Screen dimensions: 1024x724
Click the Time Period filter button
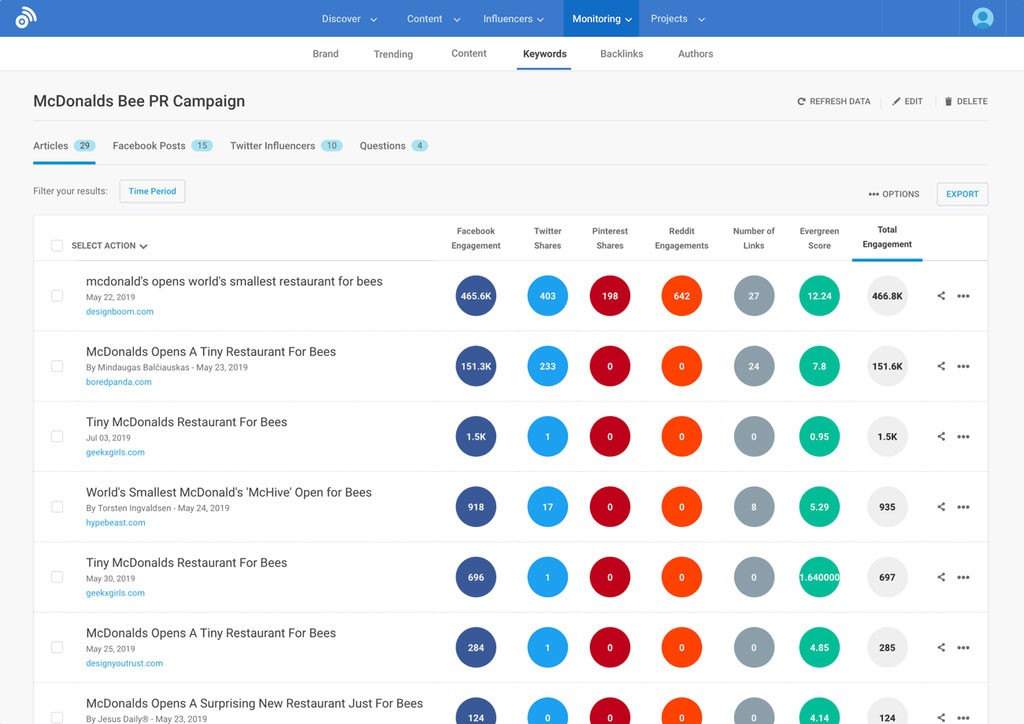152,191
